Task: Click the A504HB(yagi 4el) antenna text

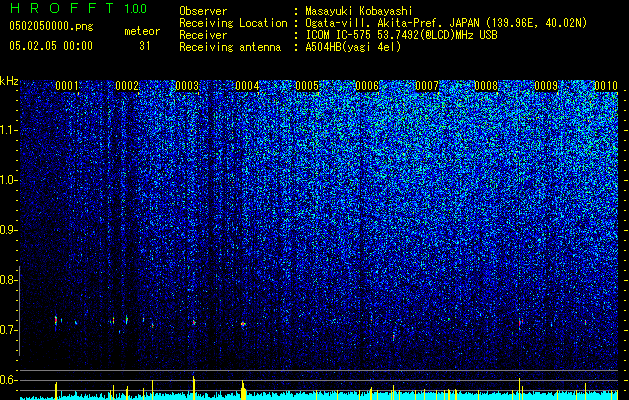Action: pyautogui.click(x=353, y=47)
